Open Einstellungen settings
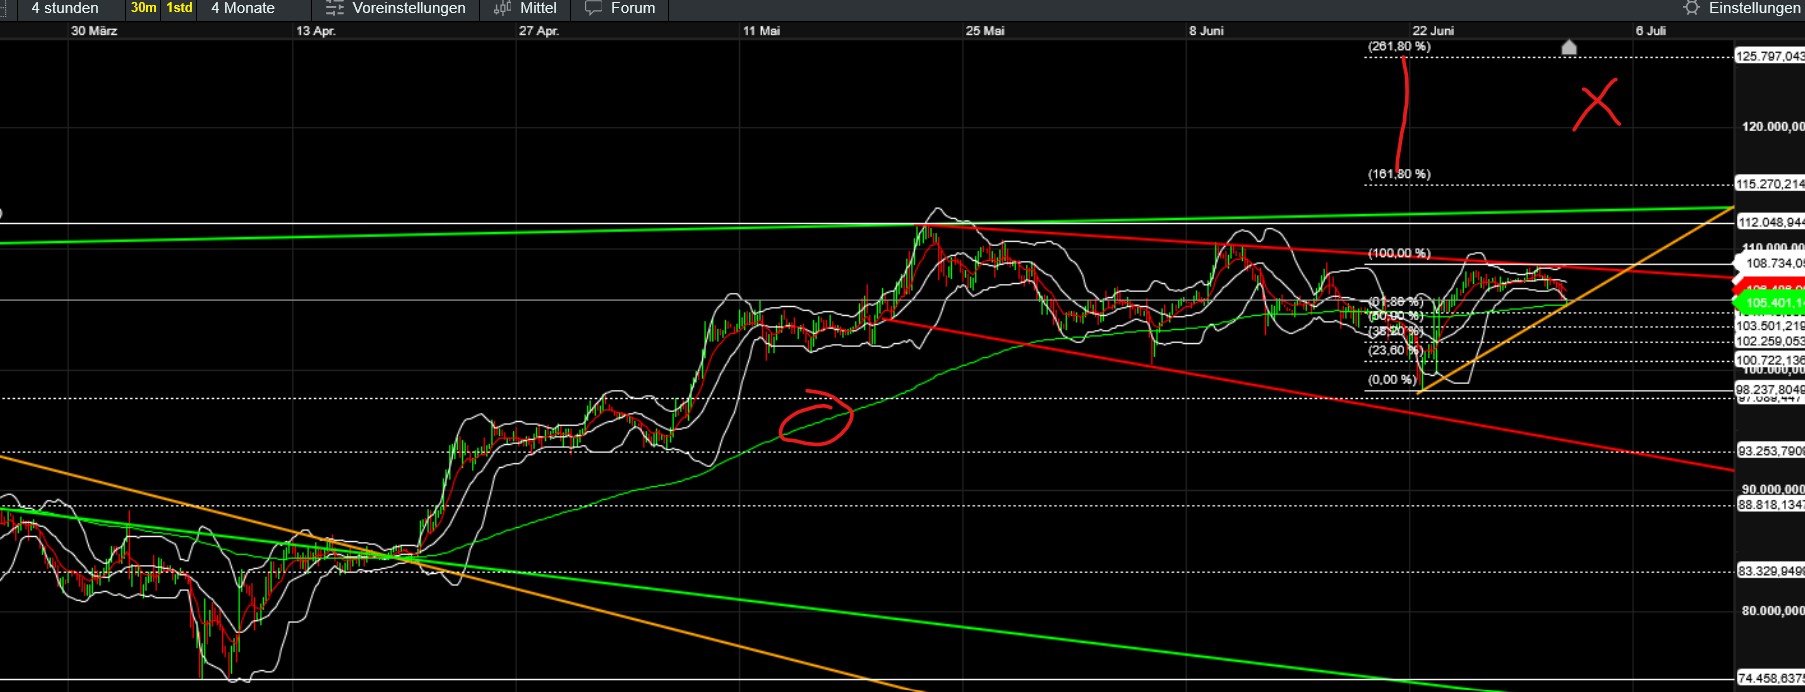This screenshot has width=1805, height=692. point(1742,8)
